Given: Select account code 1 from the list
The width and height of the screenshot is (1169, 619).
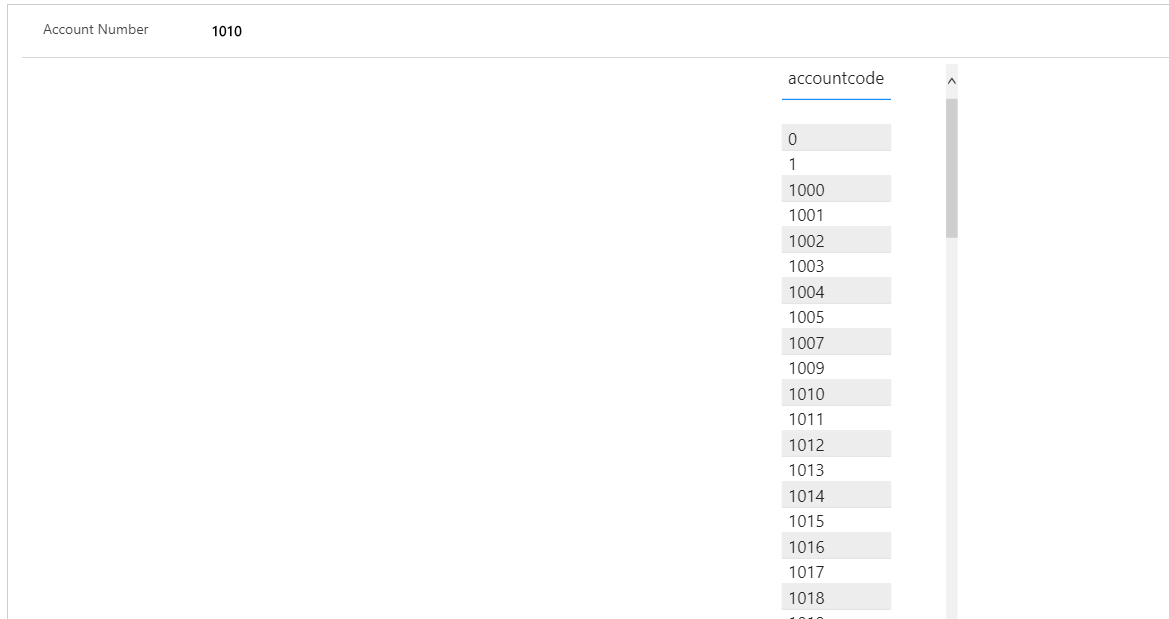Looking at the screenshot, I should click(835, 163).
